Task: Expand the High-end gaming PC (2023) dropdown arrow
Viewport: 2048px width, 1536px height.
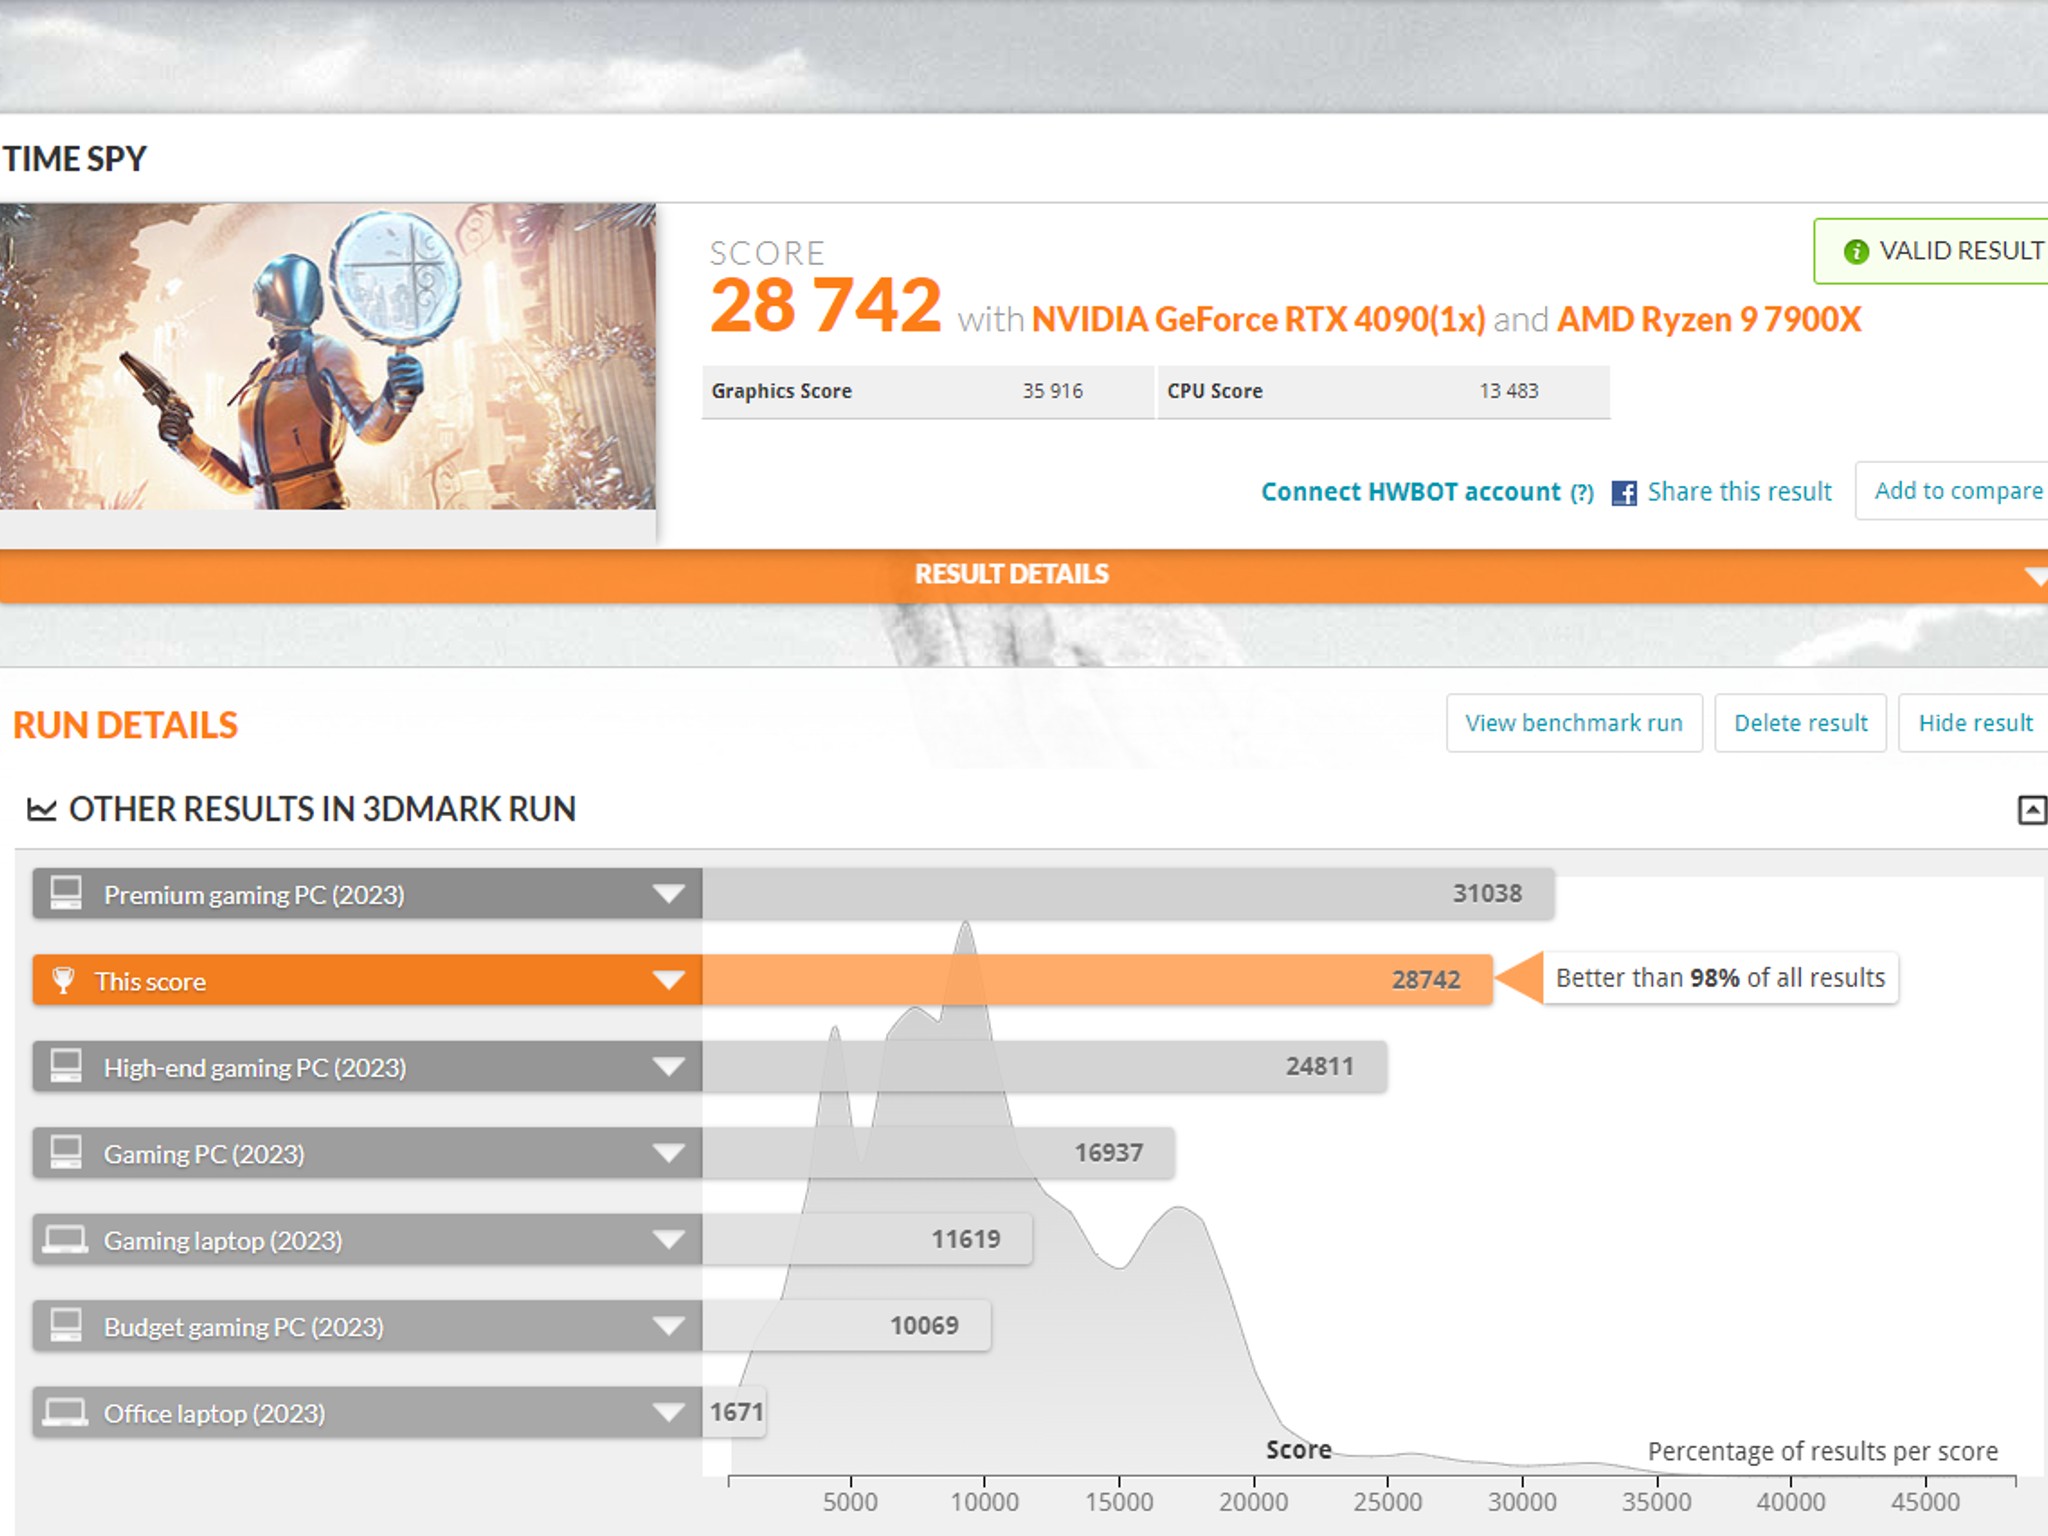Action: 668,1067
